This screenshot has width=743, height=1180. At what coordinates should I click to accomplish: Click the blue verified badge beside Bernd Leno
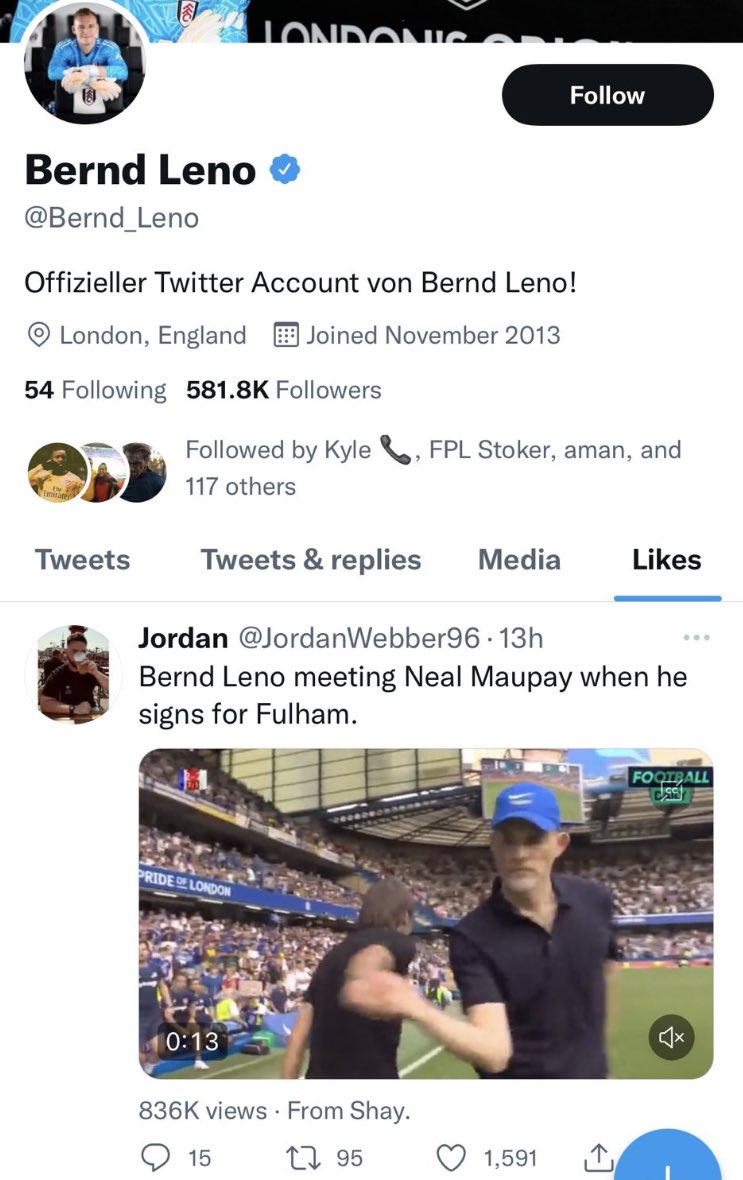[285, 169]
